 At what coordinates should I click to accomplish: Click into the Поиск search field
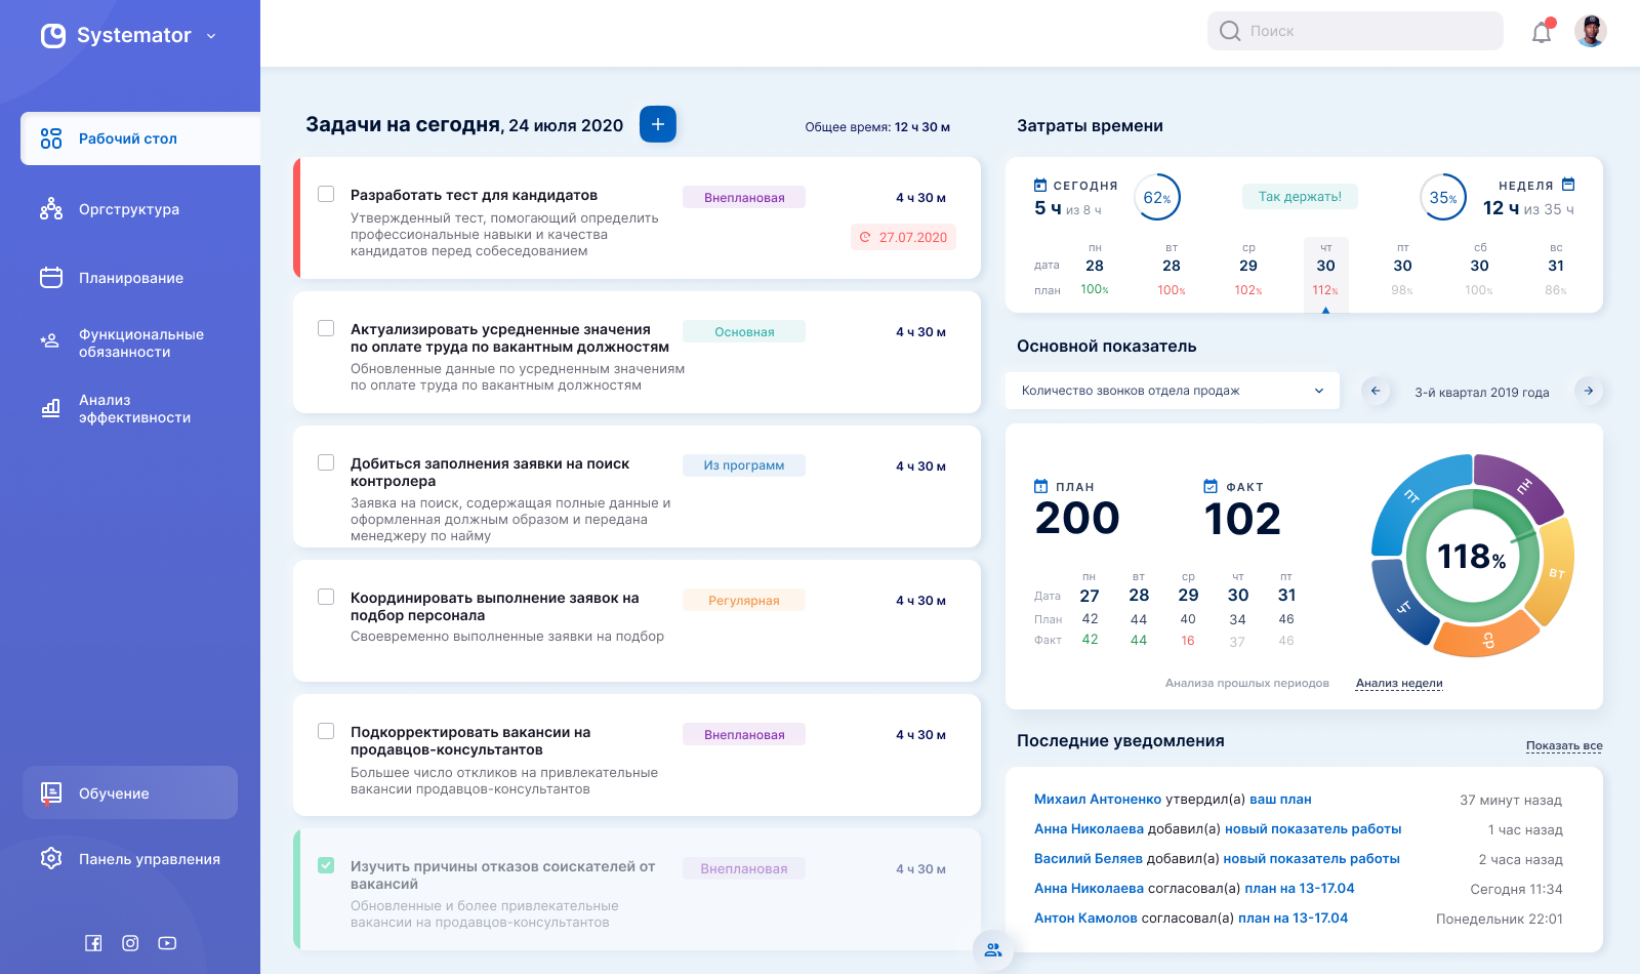pos(1355,31)
